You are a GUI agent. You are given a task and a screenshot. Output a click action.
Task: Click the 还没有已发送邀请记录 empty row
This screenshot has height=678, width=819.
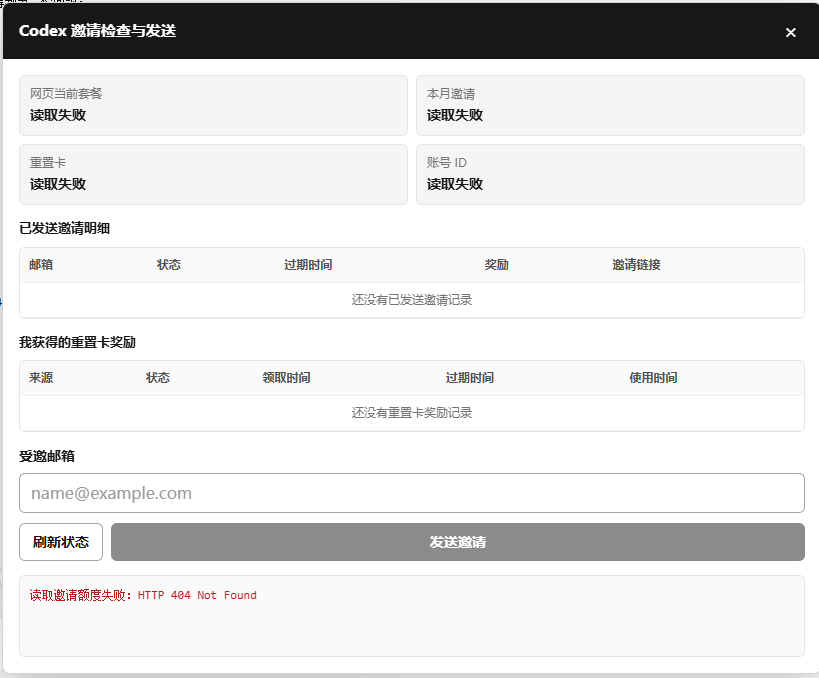(x=412, y=300)
